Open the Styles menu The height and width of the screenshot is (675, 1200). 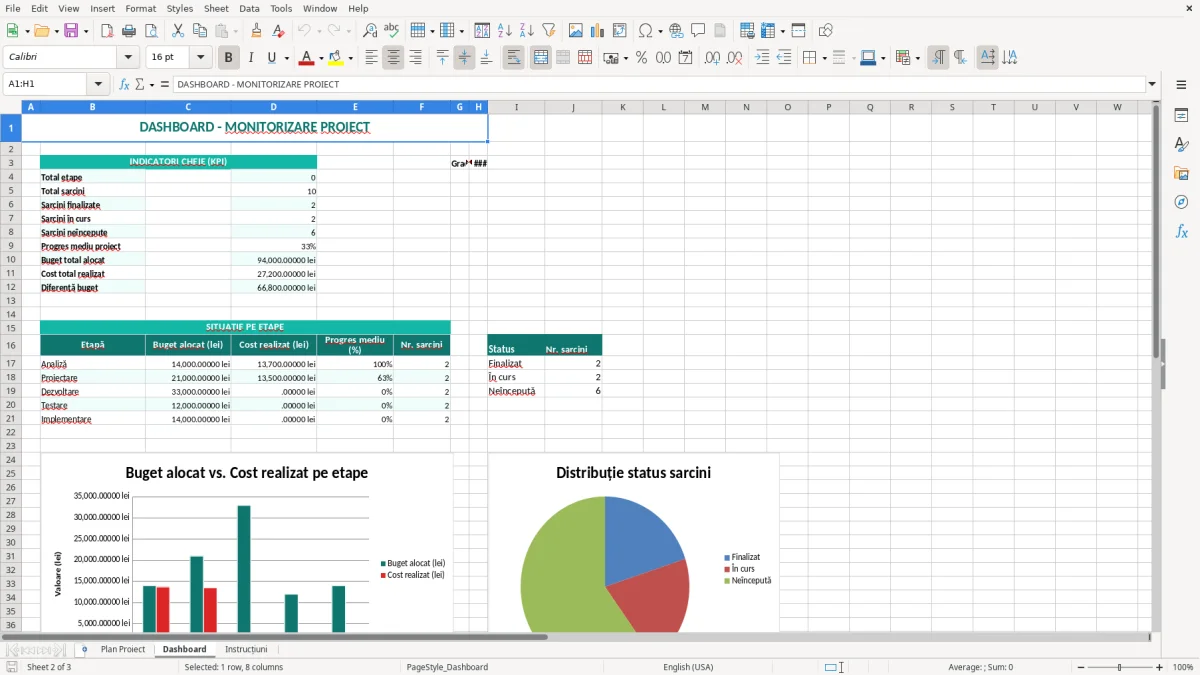(180, 8)
